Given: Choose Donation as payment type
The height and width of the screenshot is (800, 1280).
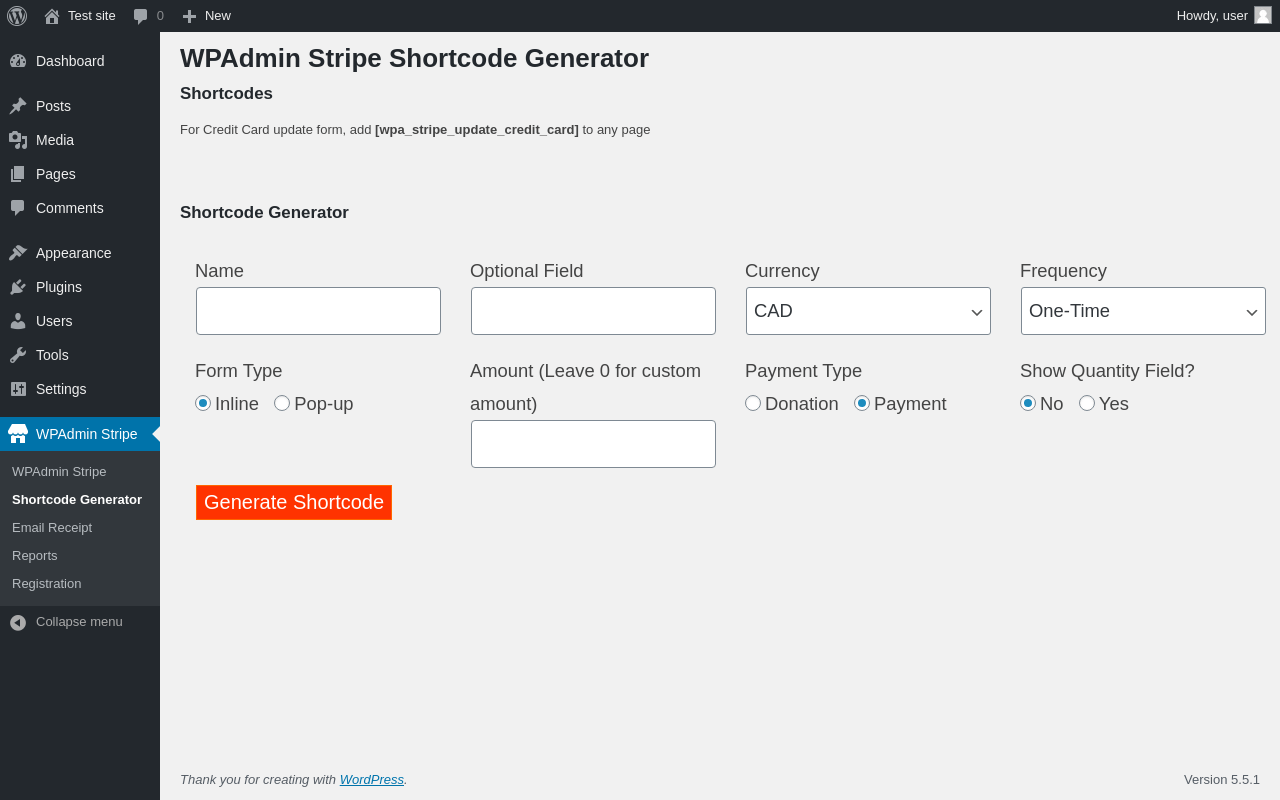Looking at the screenshot, I should click(753, 403).
